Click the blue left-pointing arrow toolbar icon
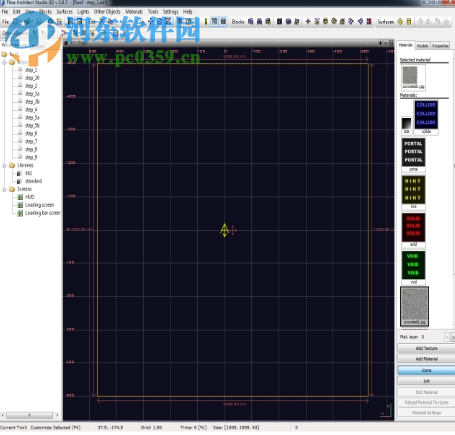Viewport: 455px width, 435px height. tap(360, 22)
